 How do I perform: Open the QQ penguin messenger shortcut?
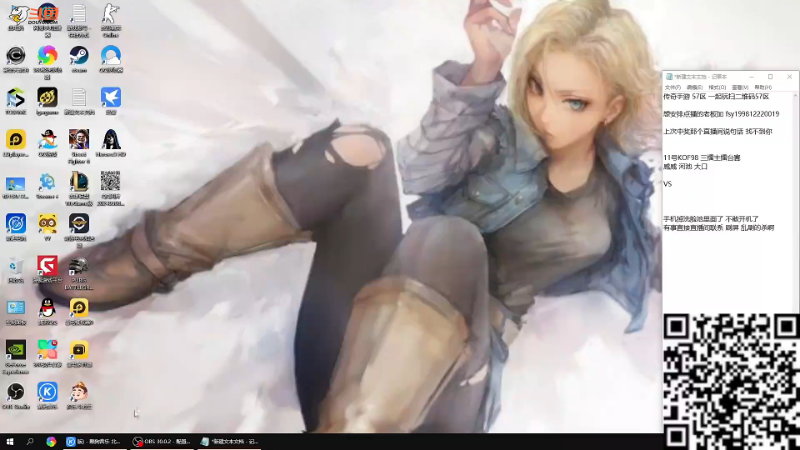(x=47, y=308)
